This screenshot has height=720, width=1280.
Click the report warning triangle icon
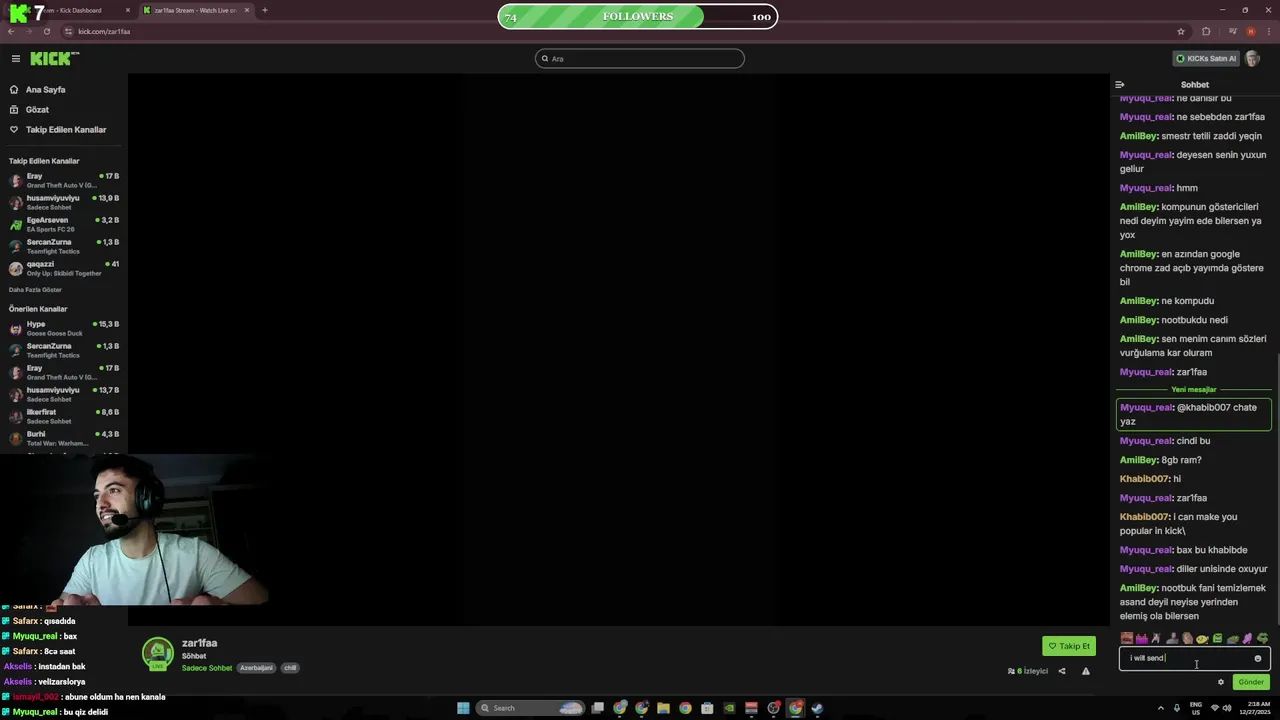(1086, 671)
